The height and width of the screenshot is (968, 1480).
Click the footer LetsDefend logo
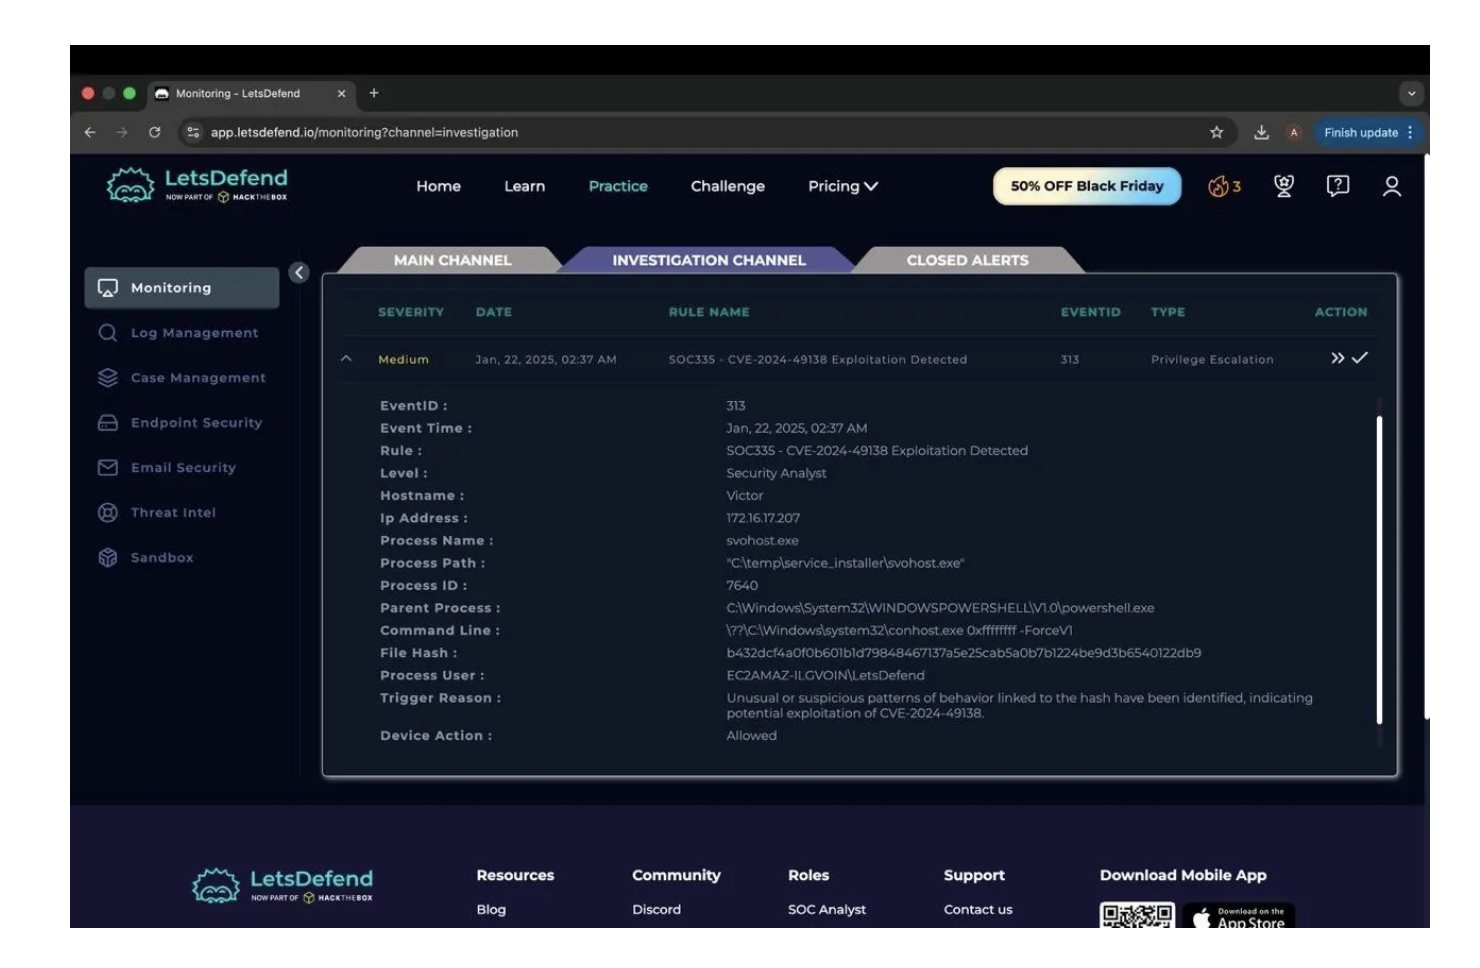(282, 886)
